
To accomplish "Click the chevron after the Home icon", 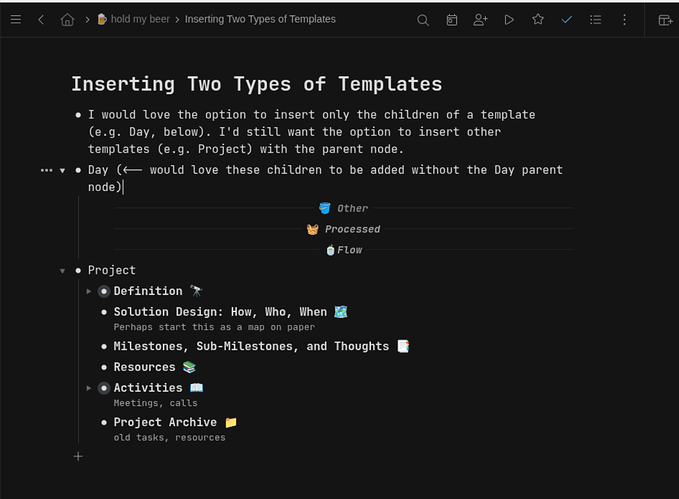I will pyautogui.click(x=87, y=19).
